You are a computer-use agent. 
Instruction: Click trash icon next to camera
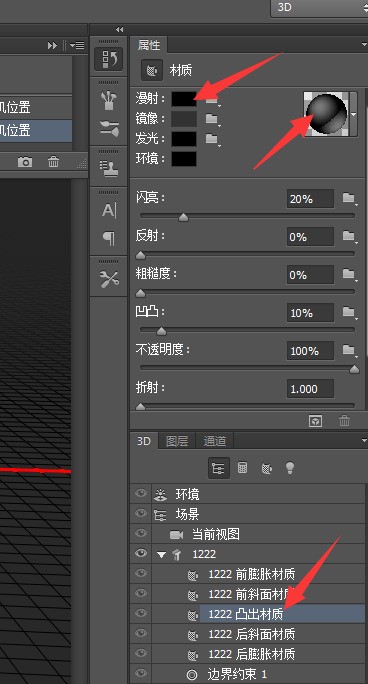tap(53, 162)
